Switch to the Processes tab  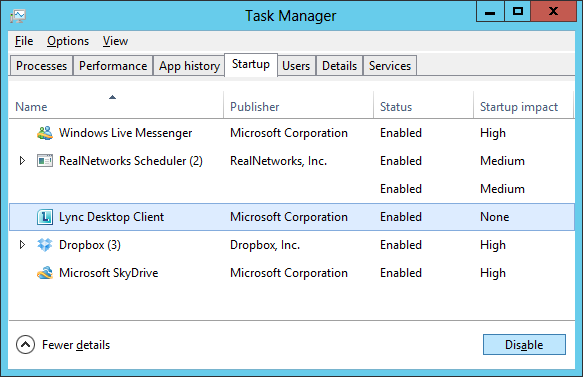tap(41, 66)
